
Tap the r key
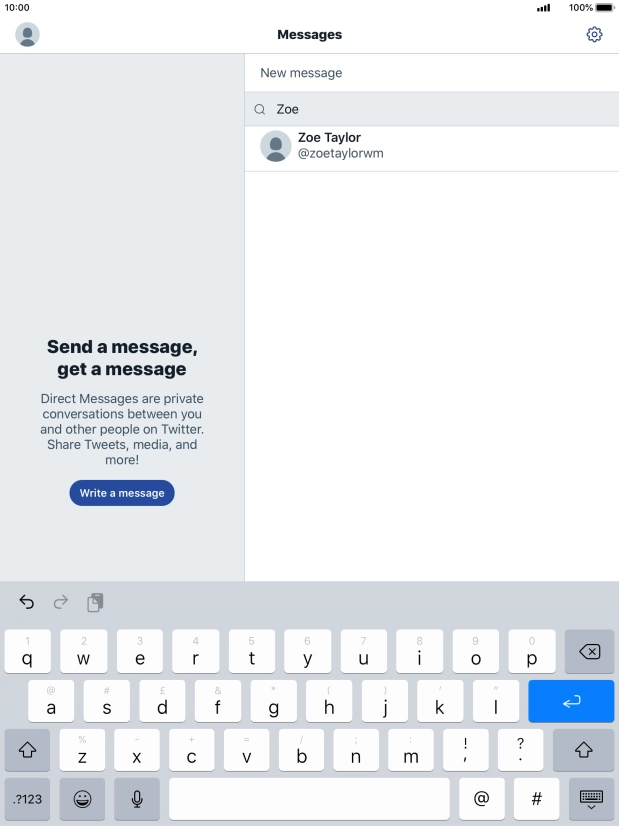(195, 651)
